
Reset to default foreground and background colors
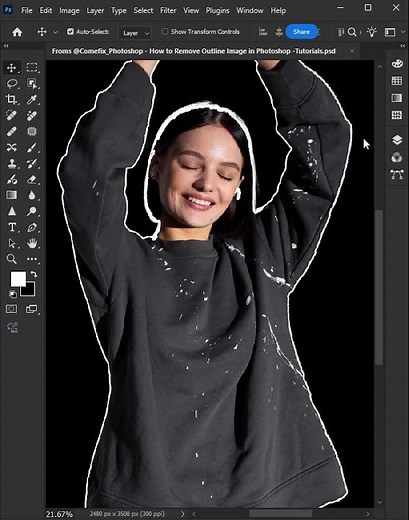pos(12,294)
